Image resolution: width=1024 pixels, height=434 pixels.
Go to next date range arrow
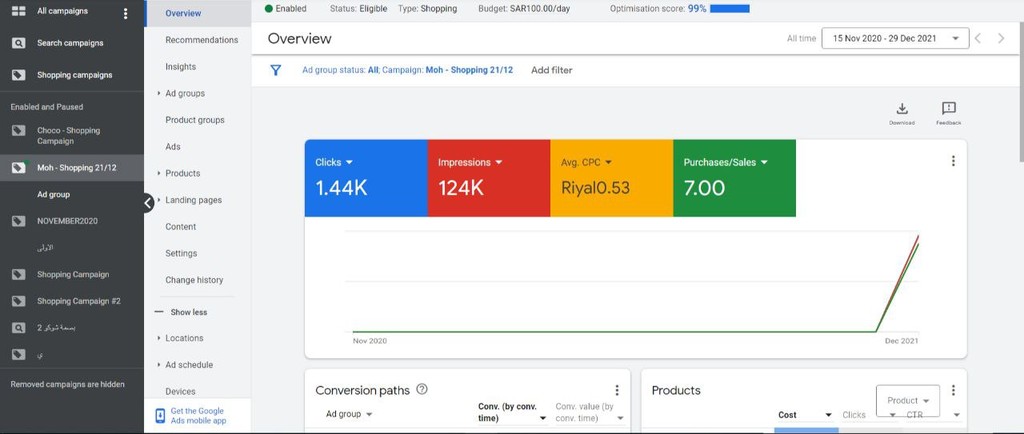coord(1001,39)
